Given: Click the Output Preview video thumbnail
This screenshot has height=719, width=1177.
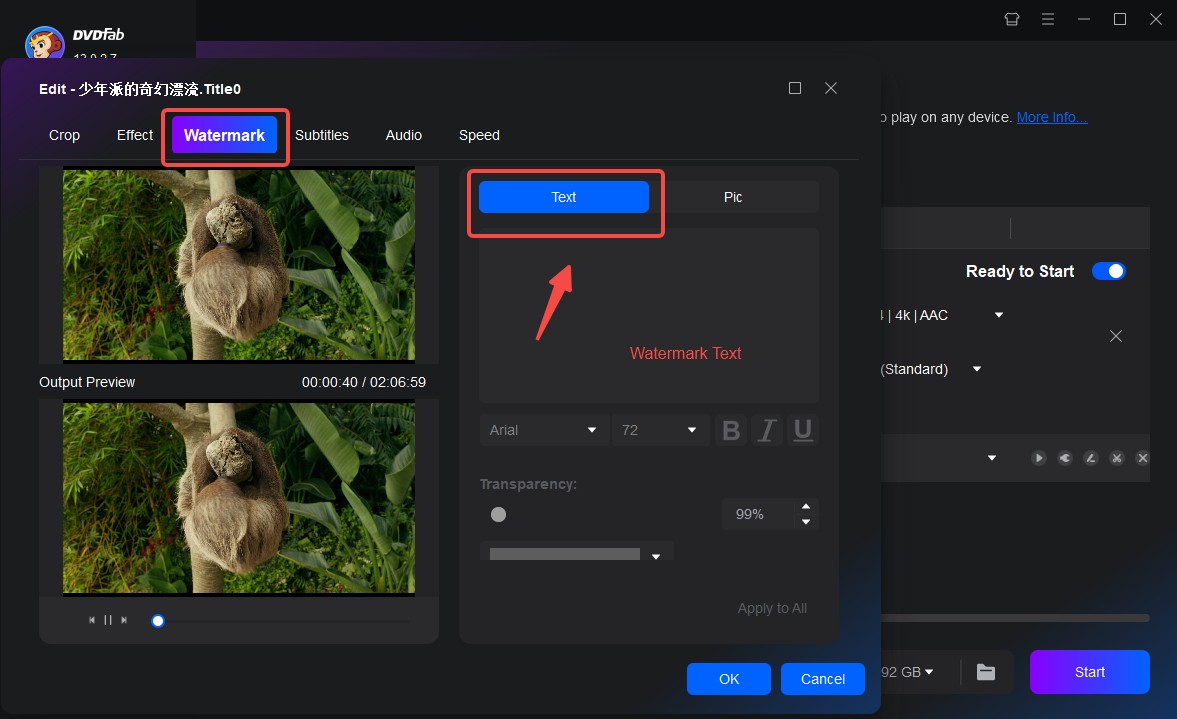Looking at the screenshot, I should pos(239,498).
